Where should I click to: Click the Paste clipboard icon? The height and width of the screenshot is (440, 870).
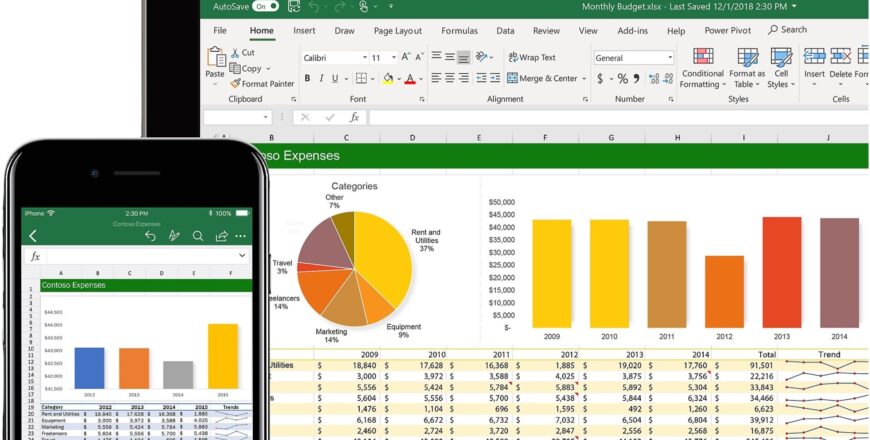point(215,57)
